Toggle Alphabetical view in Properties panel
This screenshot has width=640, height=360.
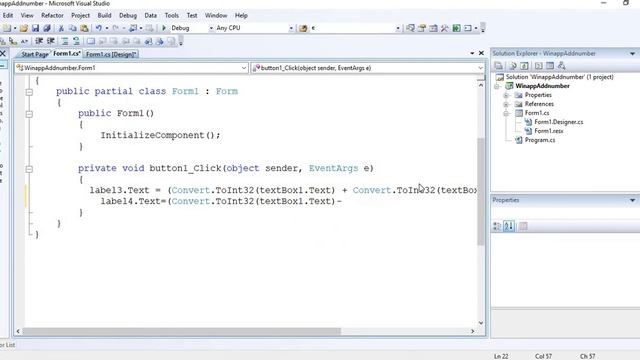pyautogui.click(x=509, y=226)
